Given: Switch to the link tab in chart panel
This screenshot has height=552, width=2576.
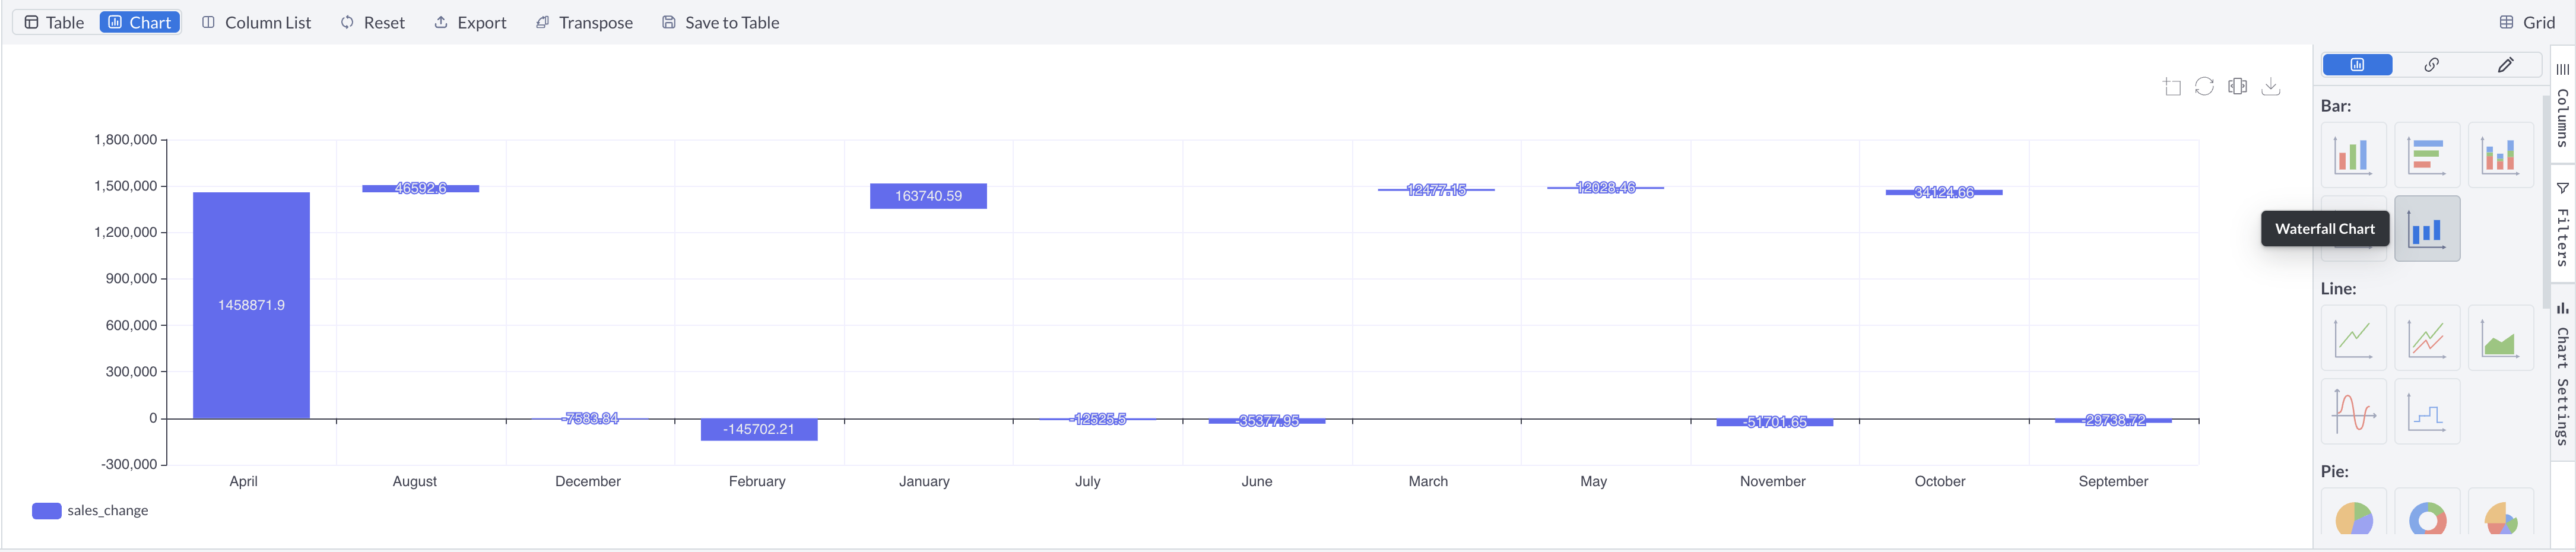Looking at the screenshot, I should click(x=2432, y=64).
